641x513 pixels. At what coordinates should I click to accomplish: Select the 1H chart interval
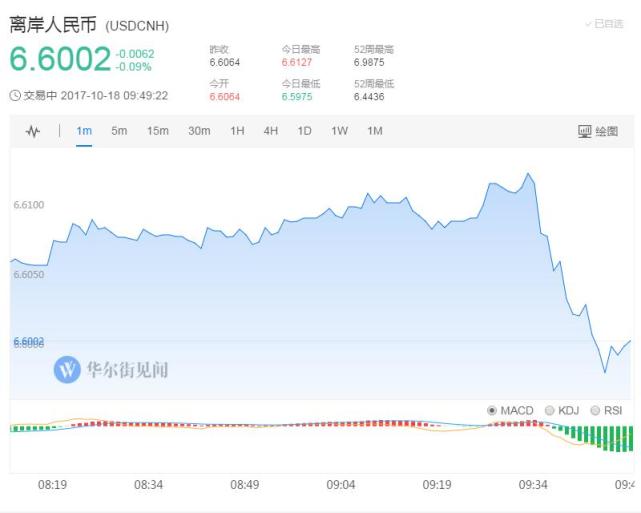click(237, 131)
